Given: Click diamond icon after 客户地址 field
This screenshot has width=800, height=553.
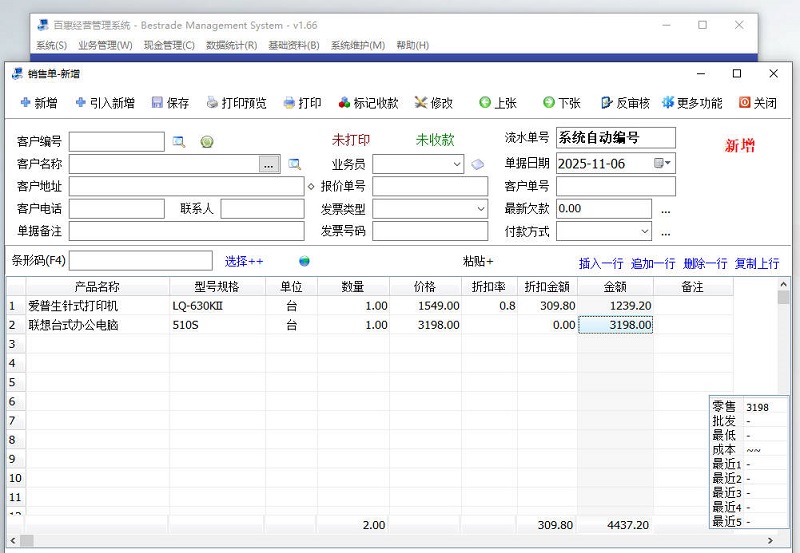Looking at the screenshot, I should [x=311, y=187].
